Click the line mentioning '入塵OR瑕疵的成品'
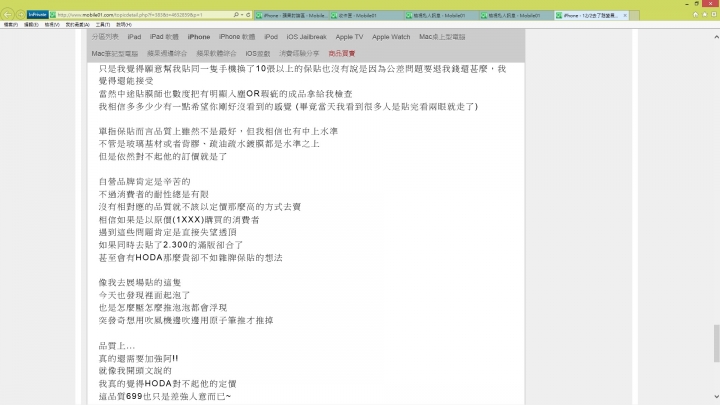The width and height of the screenshot is (720, 405). click(x=225, y=94)
